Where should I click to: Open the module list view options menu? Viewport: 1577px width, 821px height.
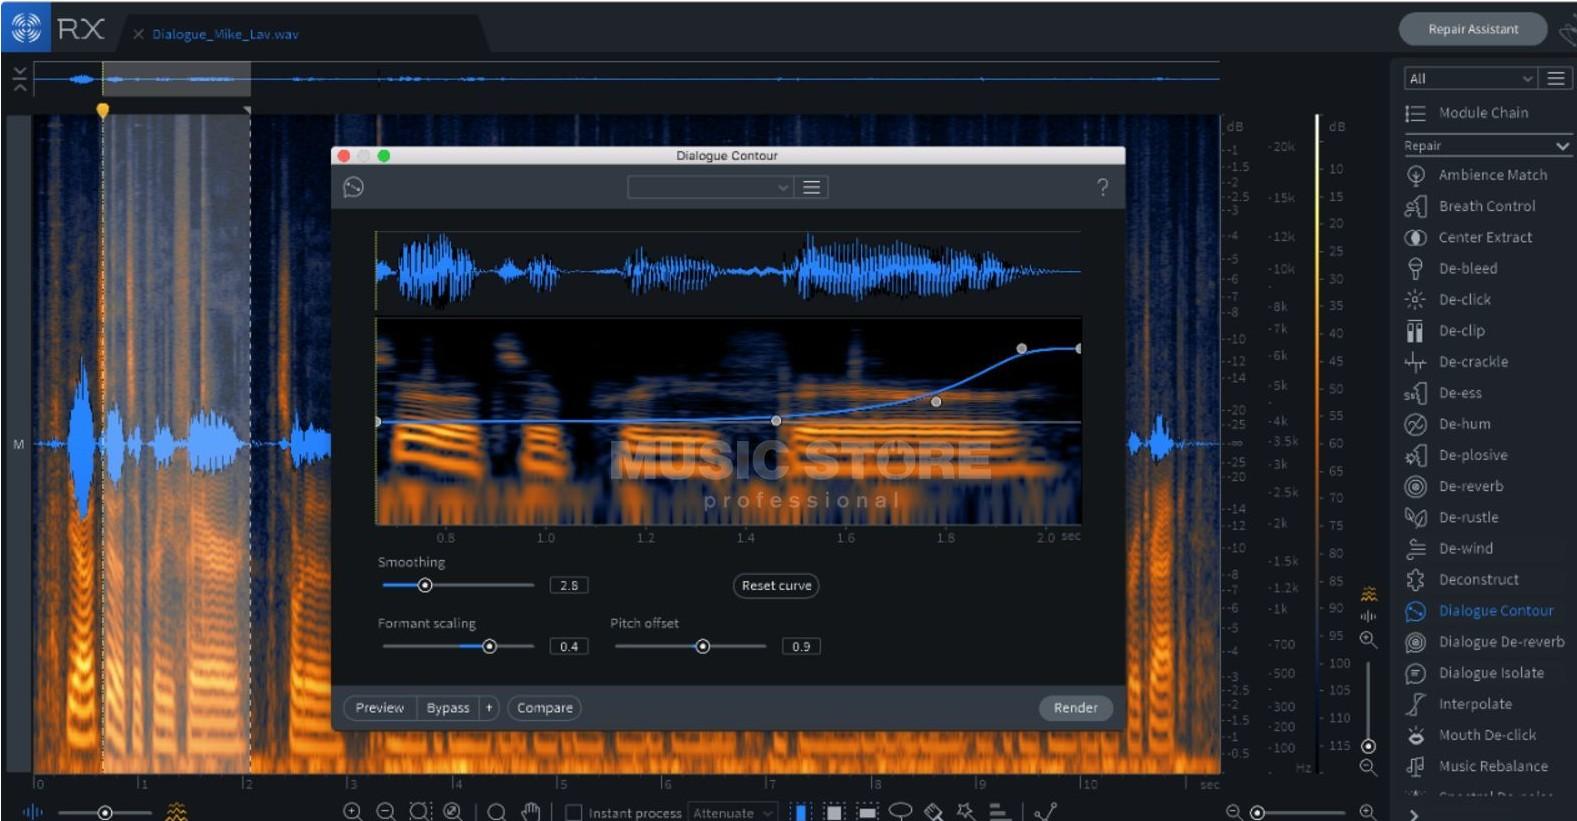tap(1555, 79)
